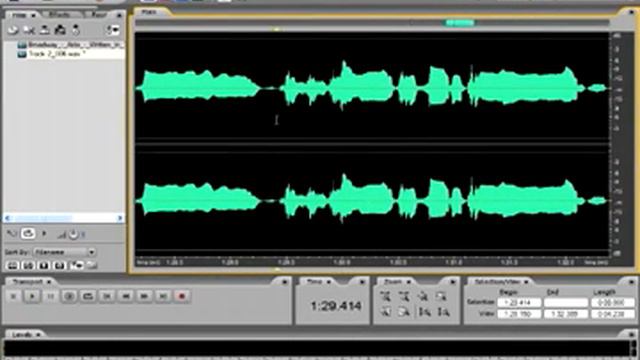Click the Zoom to Selection icon
640x360 pixels.
pos(441,296)
